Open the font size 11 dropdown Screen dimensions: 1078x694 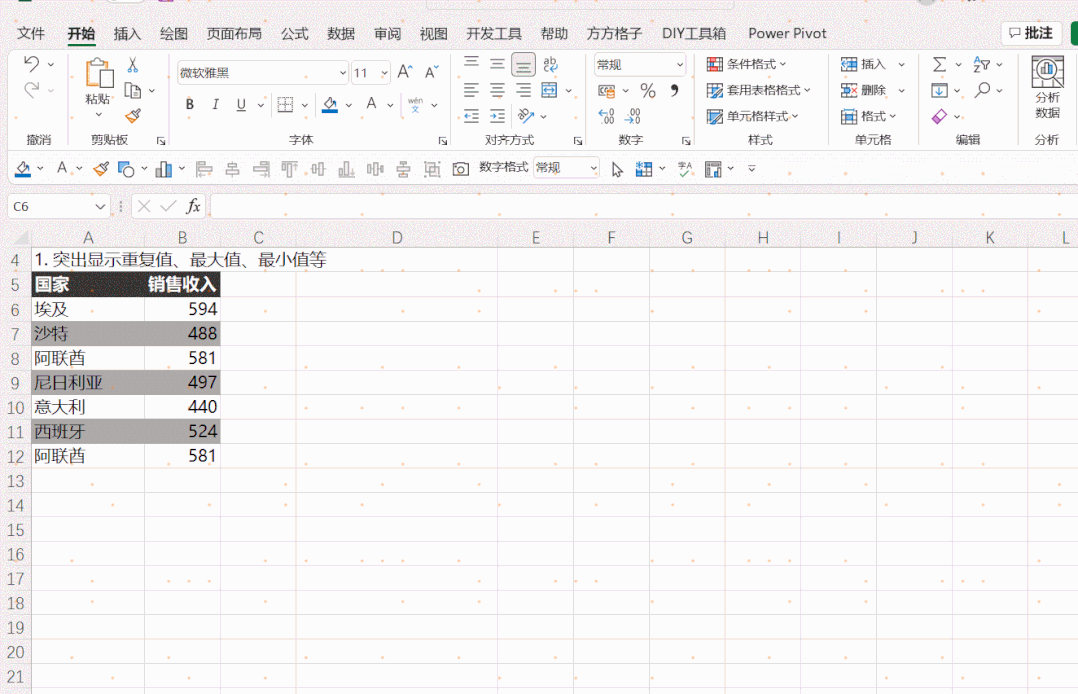[384, 73]
